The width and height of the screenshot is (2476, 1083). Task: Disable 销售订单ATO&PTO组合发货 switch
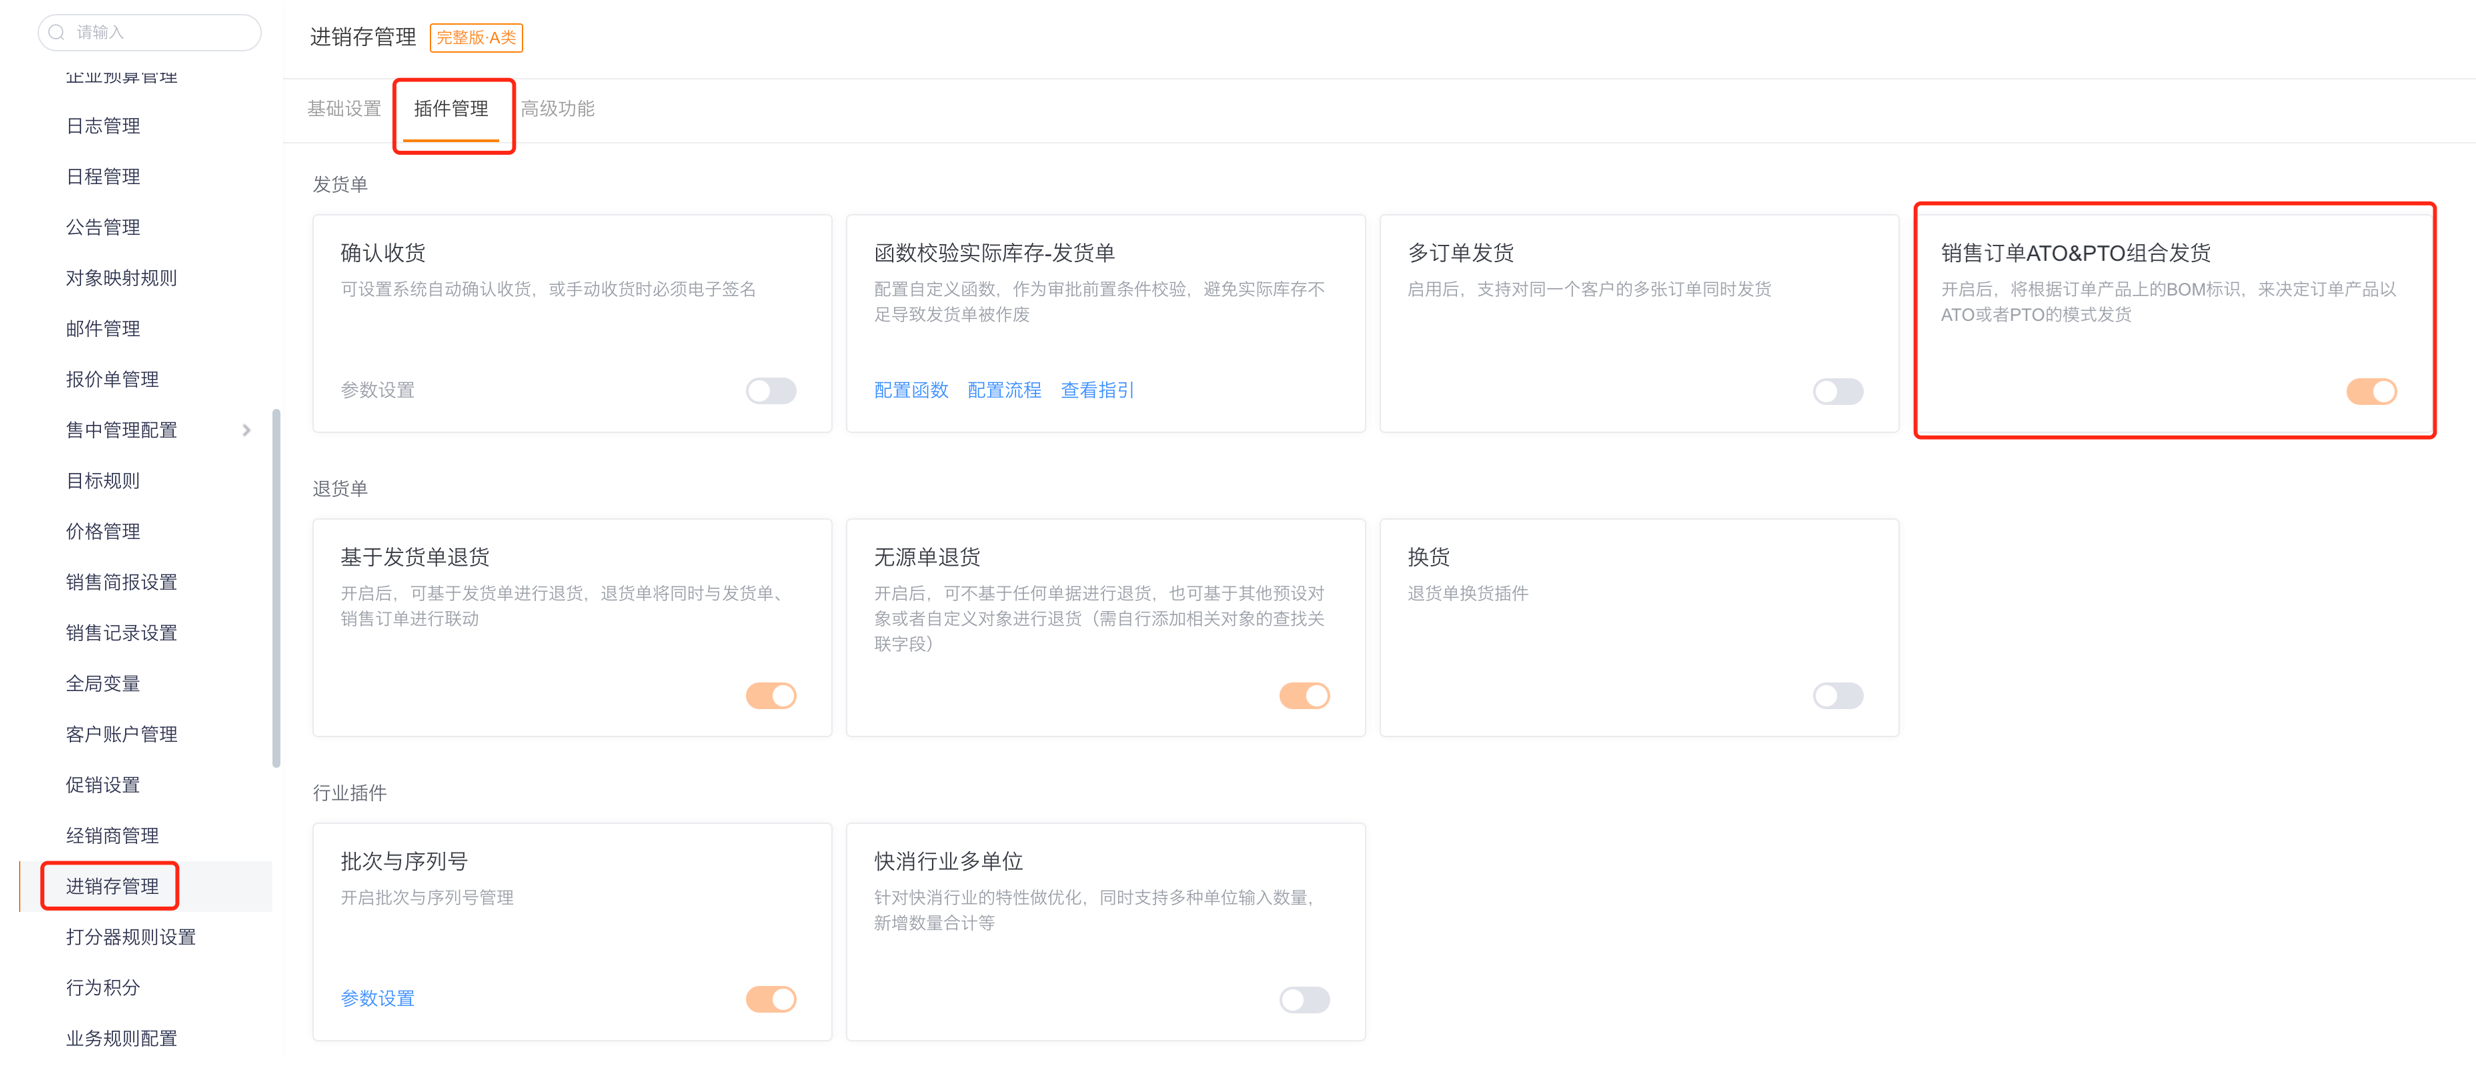[2370, 391]
